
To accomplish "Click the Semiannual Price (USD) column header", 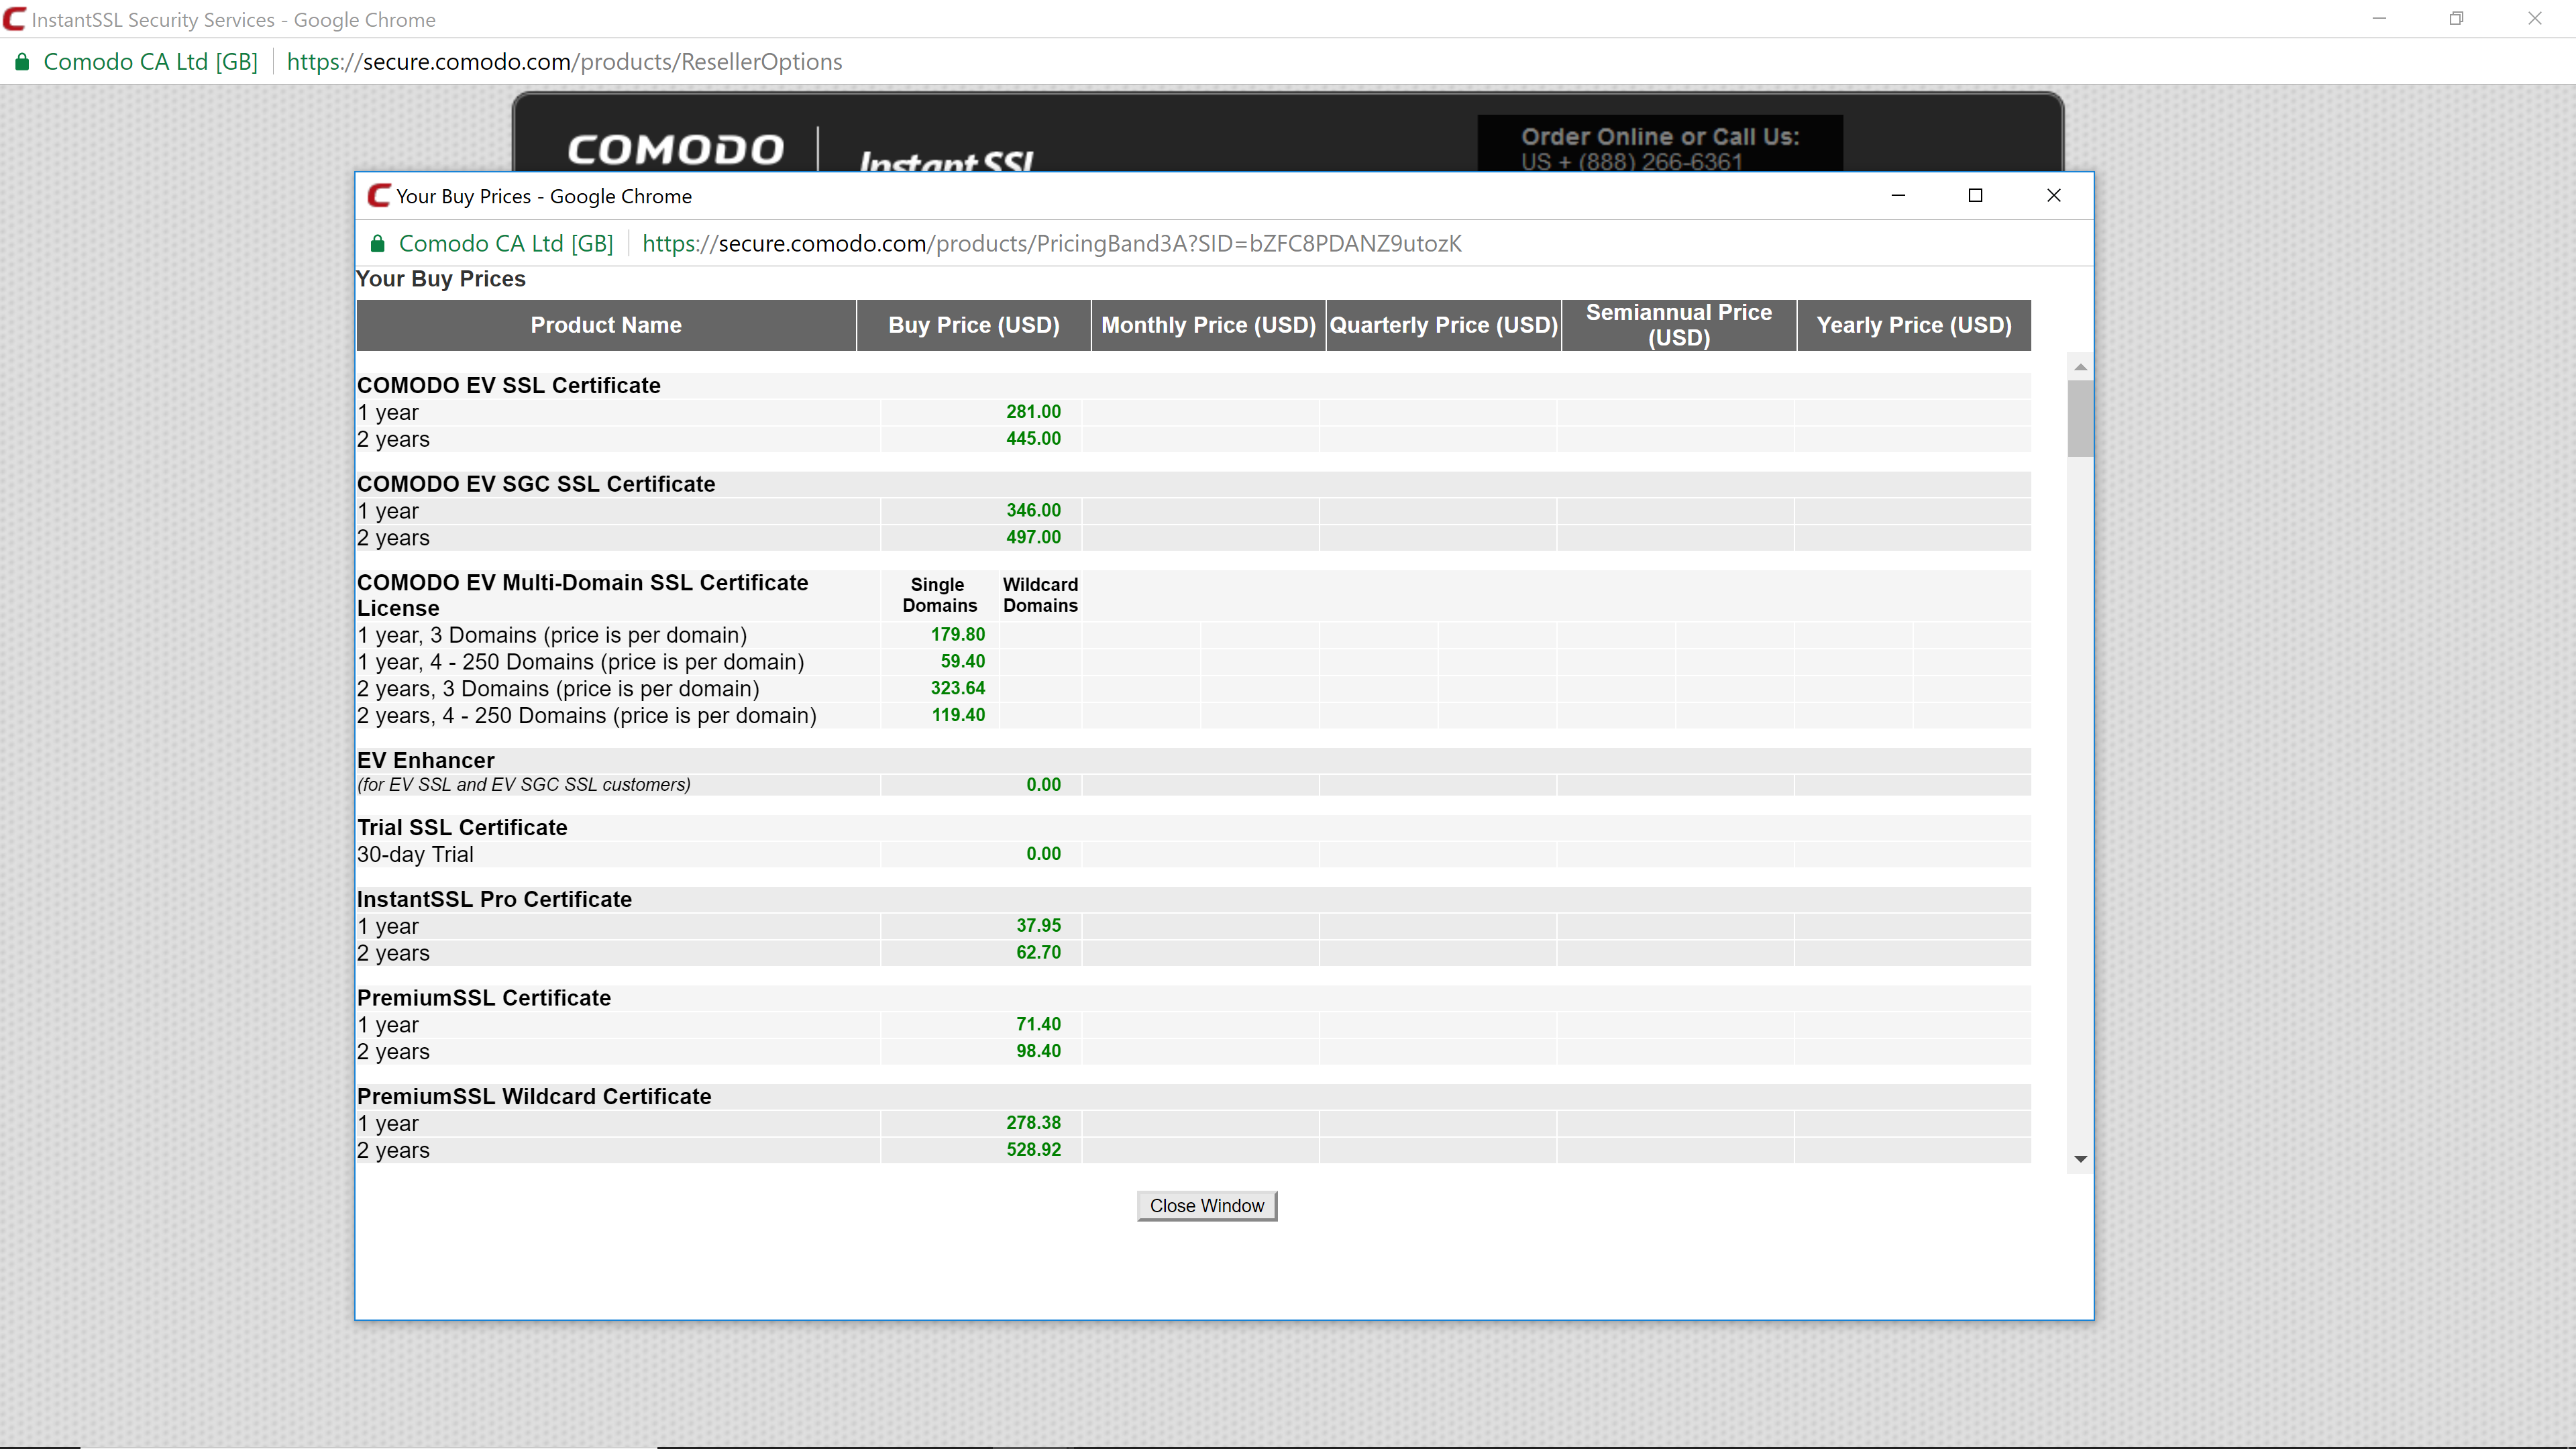I will tap(1679, 325).
